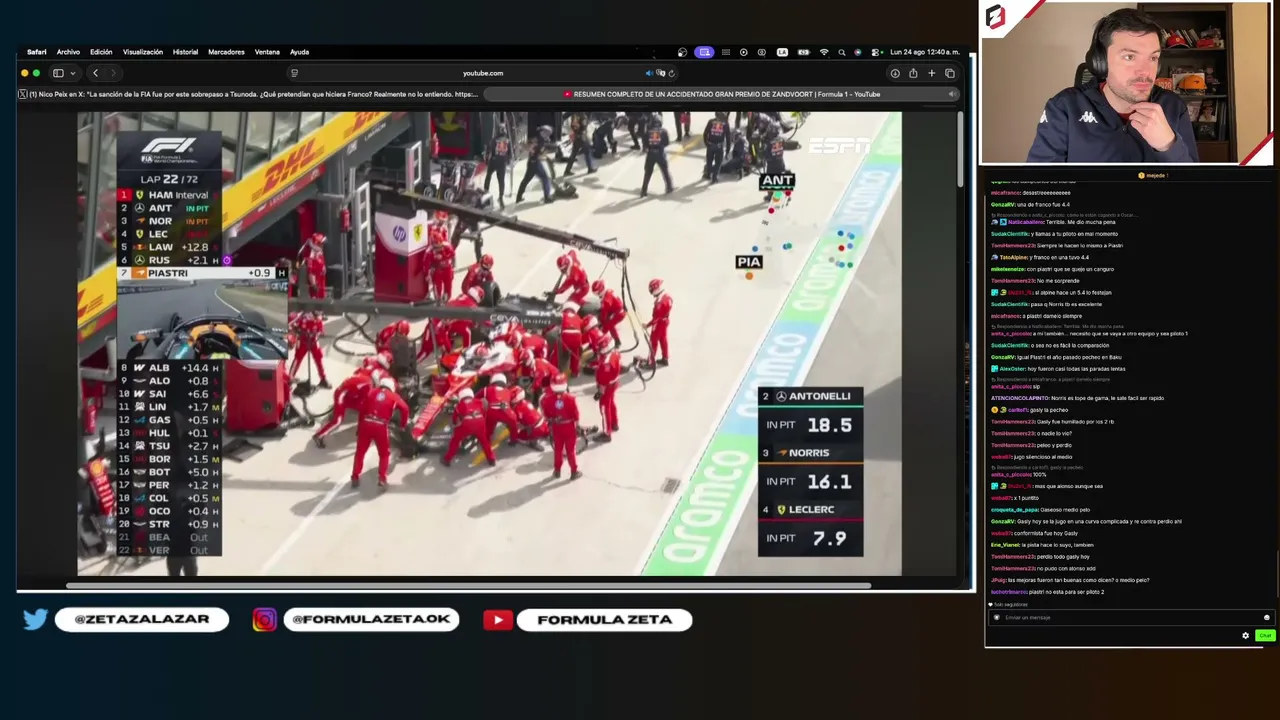Mute the tab audio speaker icon in address bar
Image resolution: width=1280 pixels, height=720 pixels.
649,73
